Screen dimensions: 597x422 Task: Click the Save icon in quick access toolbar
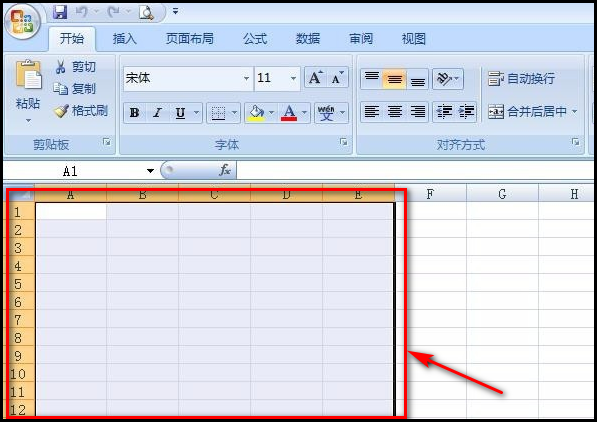60,12
